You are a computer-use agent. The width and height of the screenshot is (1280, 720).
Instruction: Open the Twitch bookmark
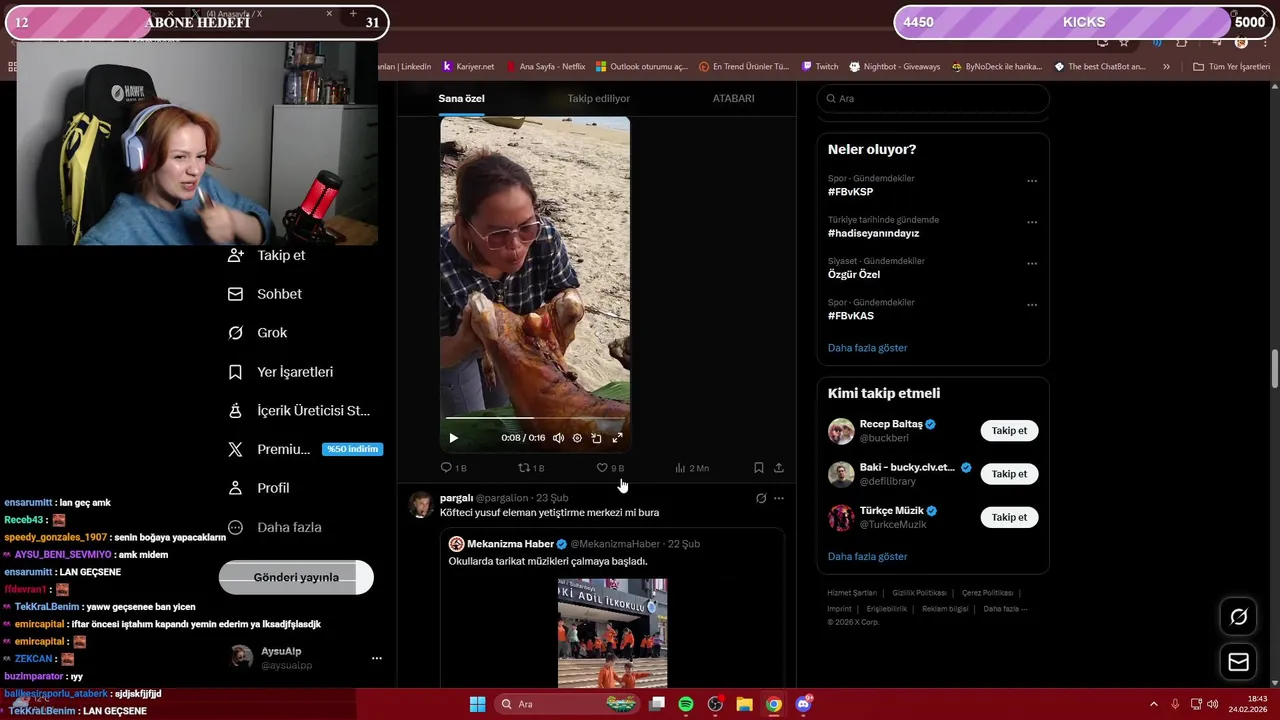coord(820,67)
